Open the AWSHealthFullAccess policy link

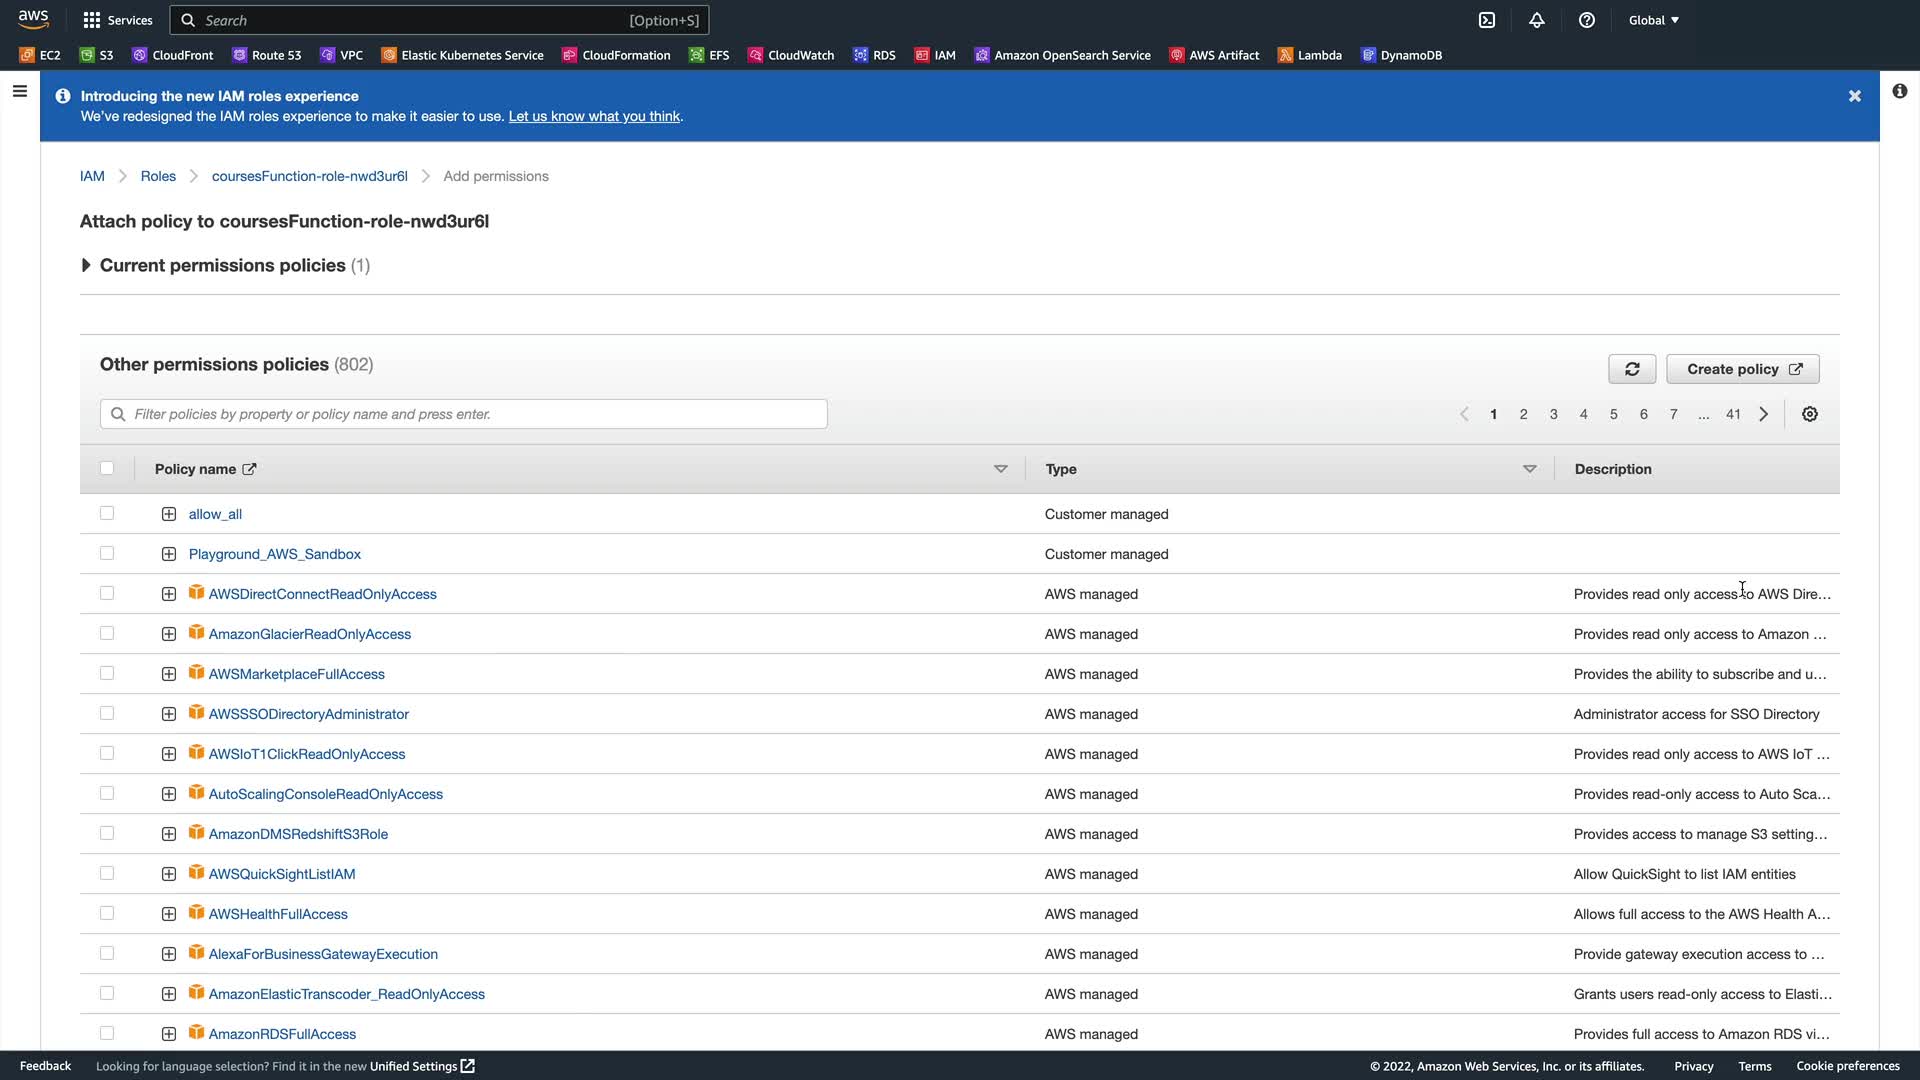[x=278, y=914]
